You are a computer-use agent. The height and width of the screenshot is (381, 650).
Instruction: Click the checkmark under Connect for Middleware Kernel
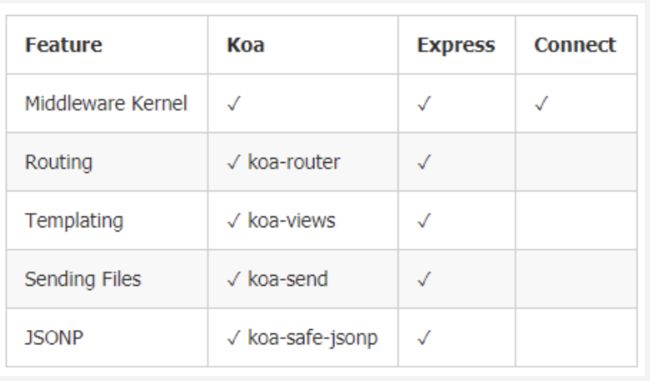541,103
